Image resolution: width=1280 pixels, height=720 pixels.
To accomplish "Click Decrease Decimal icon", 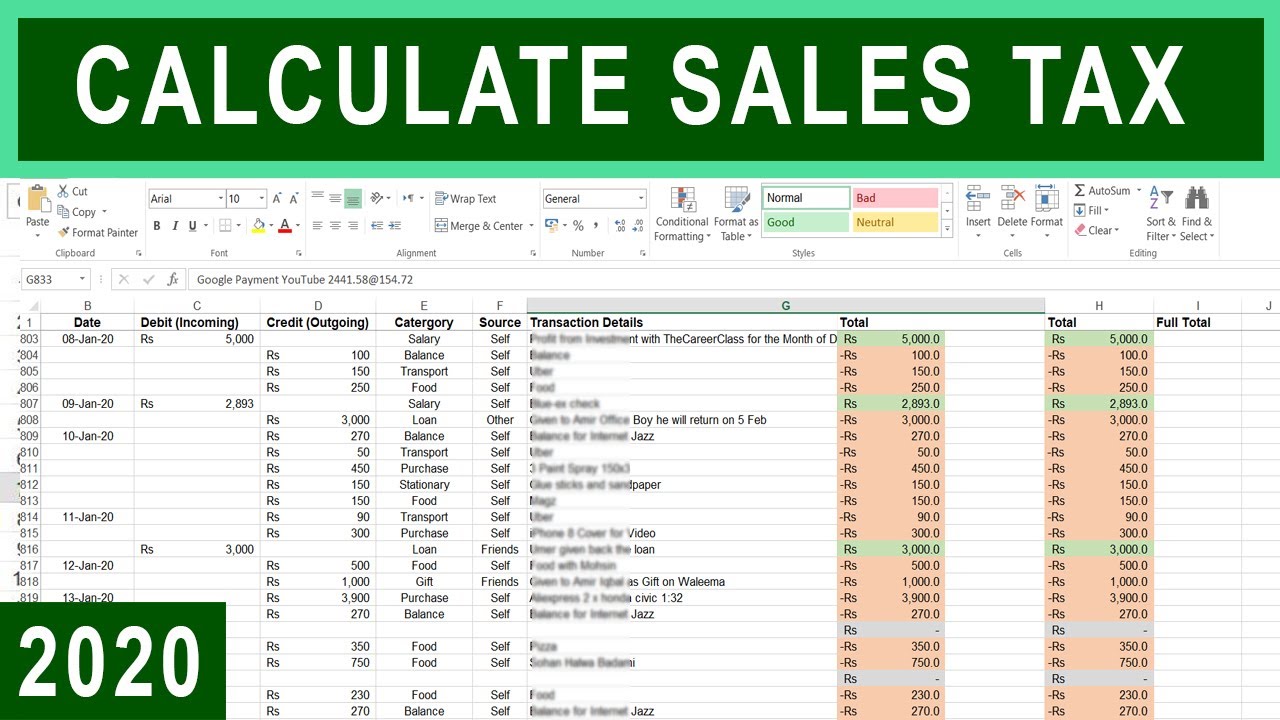I will [639, 226].
